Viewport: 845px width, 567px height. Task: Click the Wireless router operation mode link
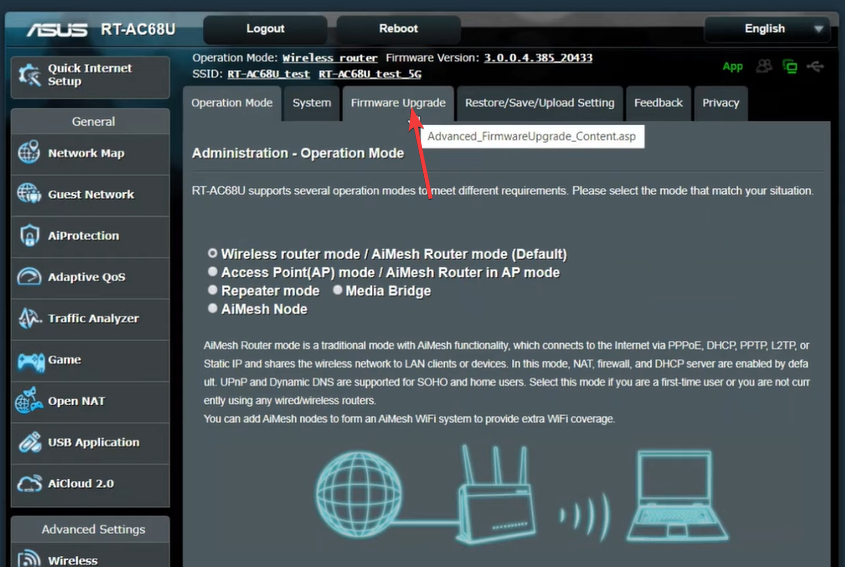pyautogui.click(x=330, y=58)
